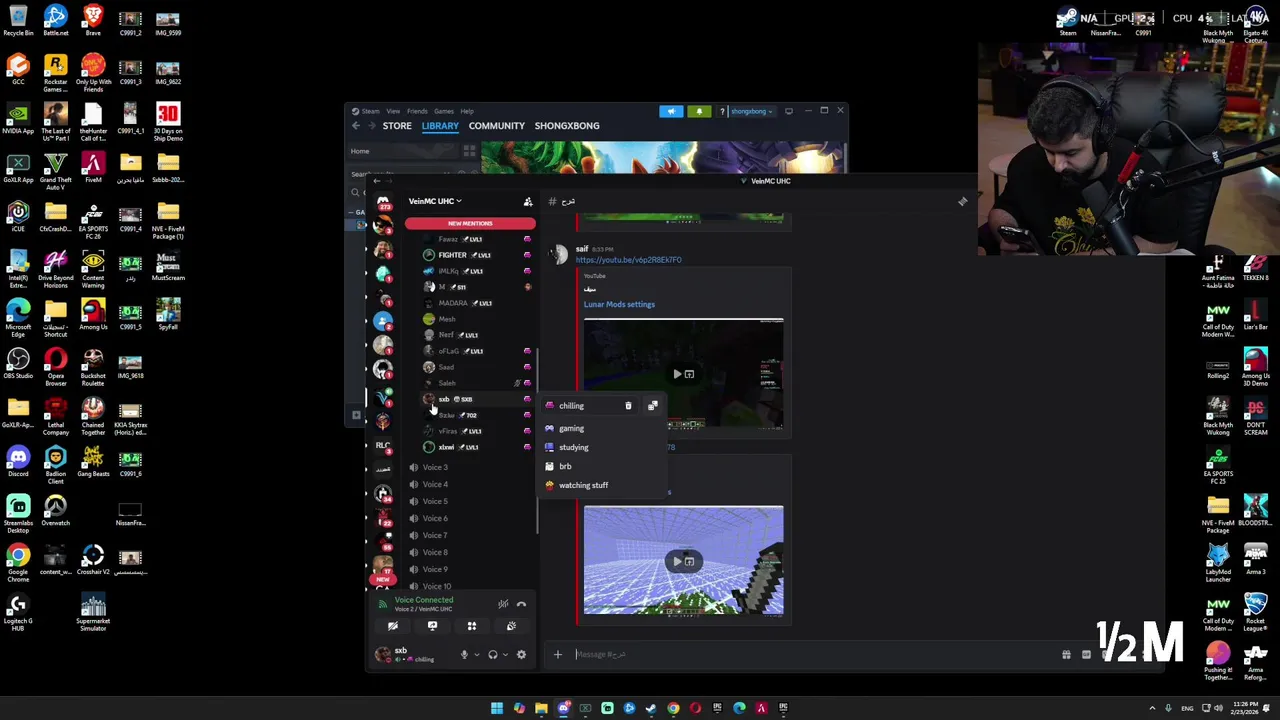Click Voice Connected status text
This screenshot has width=1280, height=720.
(424, 600)
